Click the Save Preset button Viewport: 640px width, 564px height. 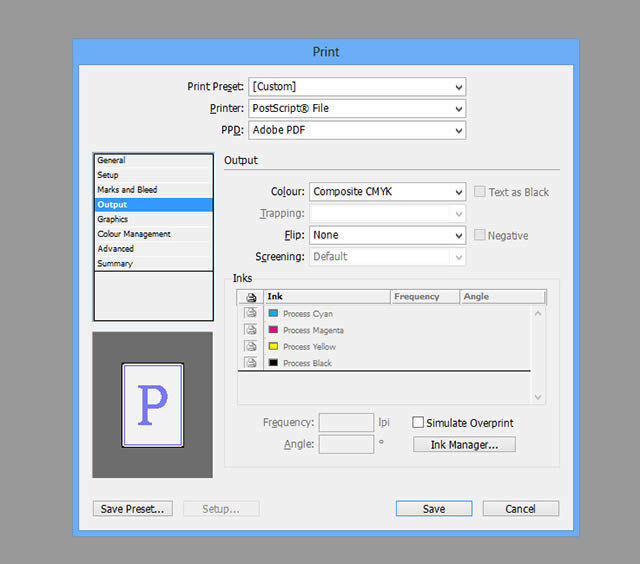click(133, 509)
